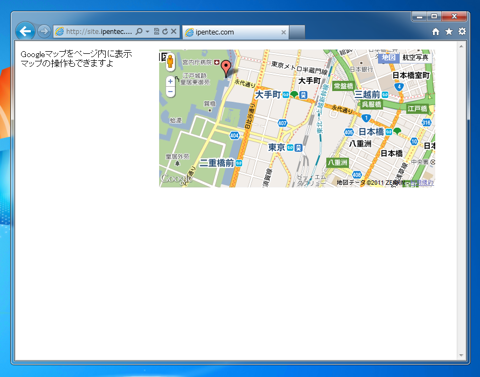Go back using the browser Back arrow
The height and width of the screenshot is (377, 480).
point(25,31)
